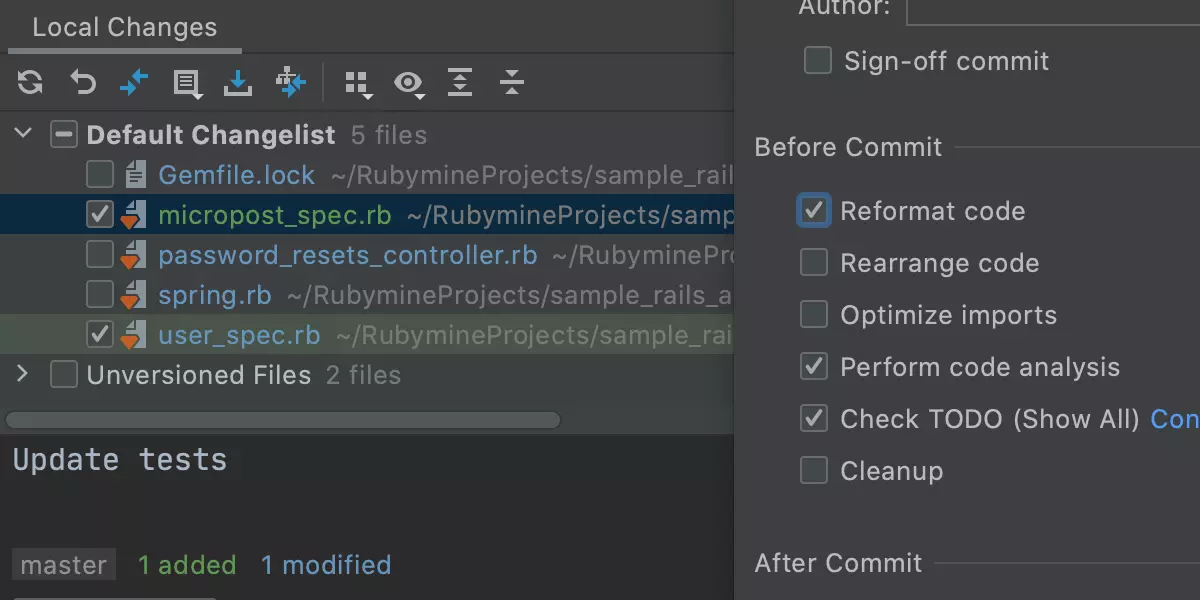Open the Group By icon
Screen dimensions: 1200x600
click(x=358, y=84)
